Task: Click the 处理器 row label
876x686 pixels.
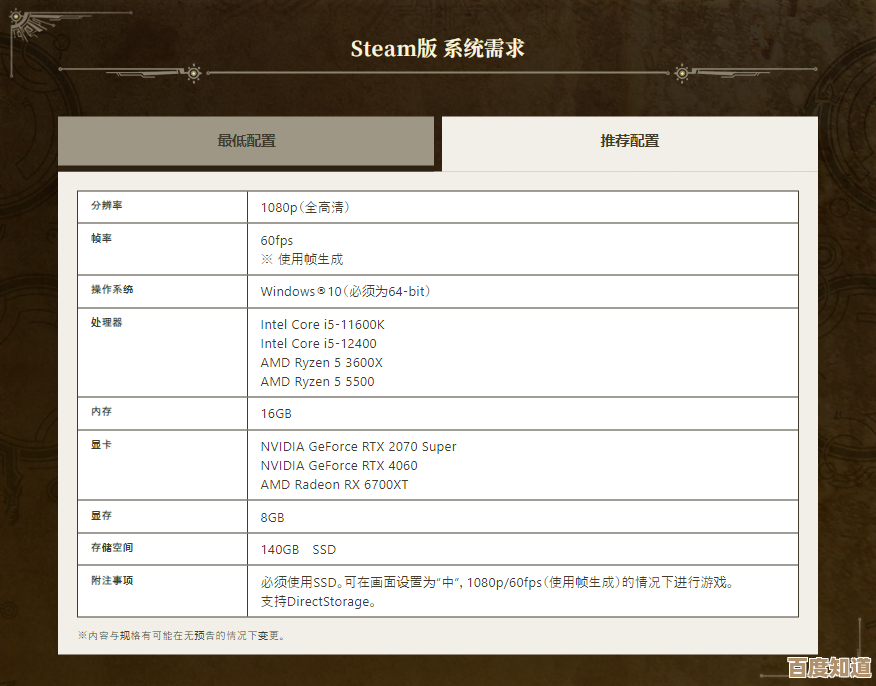Action: tap(106, 323)
